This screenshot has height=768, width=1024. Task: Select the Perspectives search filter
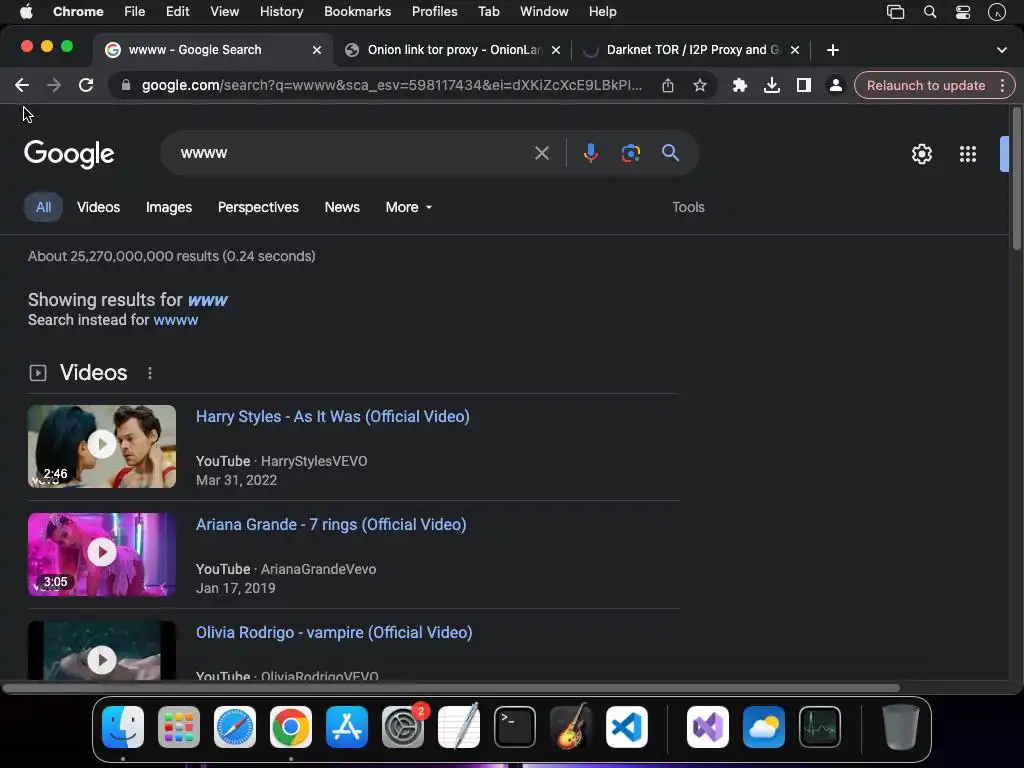pyautogui.click(x=258, y=207)
